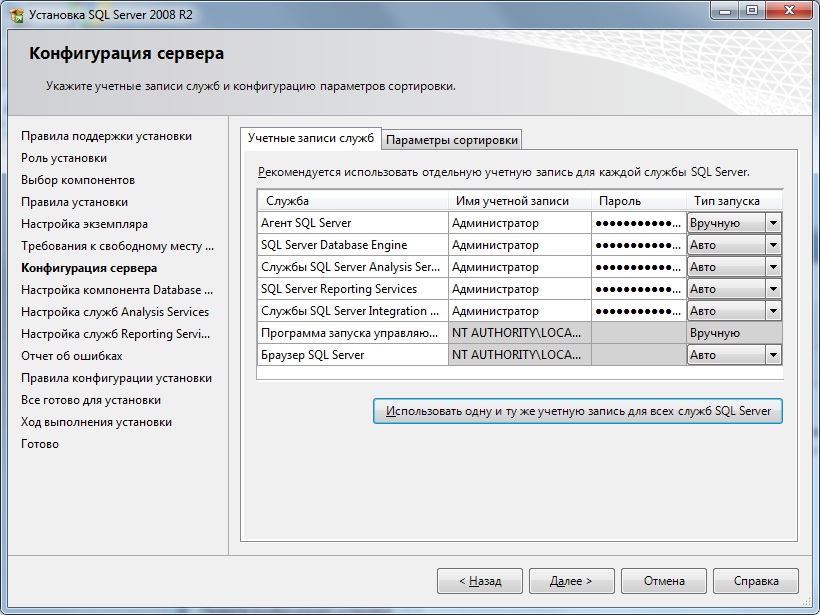Click the SQL Server setup title bar icon
The image size is (820, 615).
(x=17, y=15)
